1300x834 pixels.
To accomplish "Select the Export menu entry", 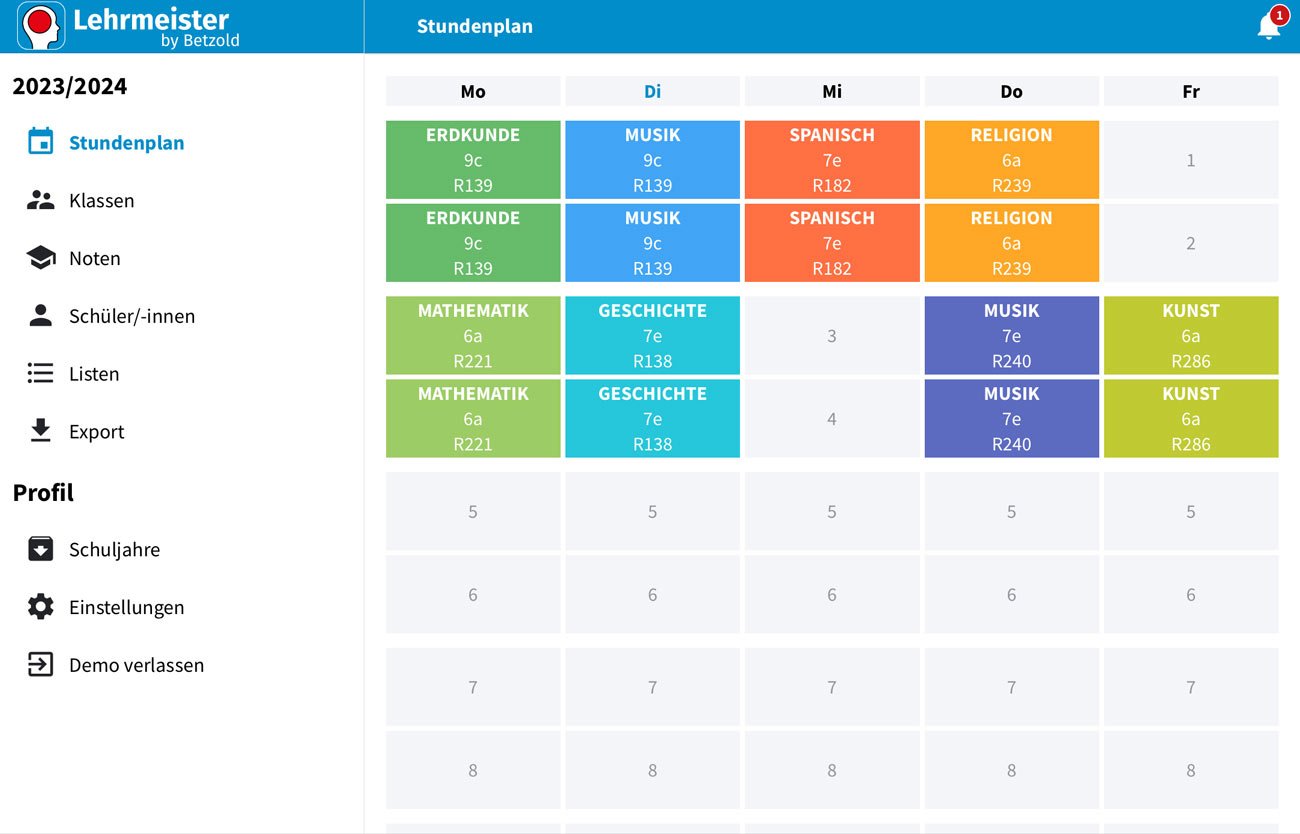I will coord(97,432).
